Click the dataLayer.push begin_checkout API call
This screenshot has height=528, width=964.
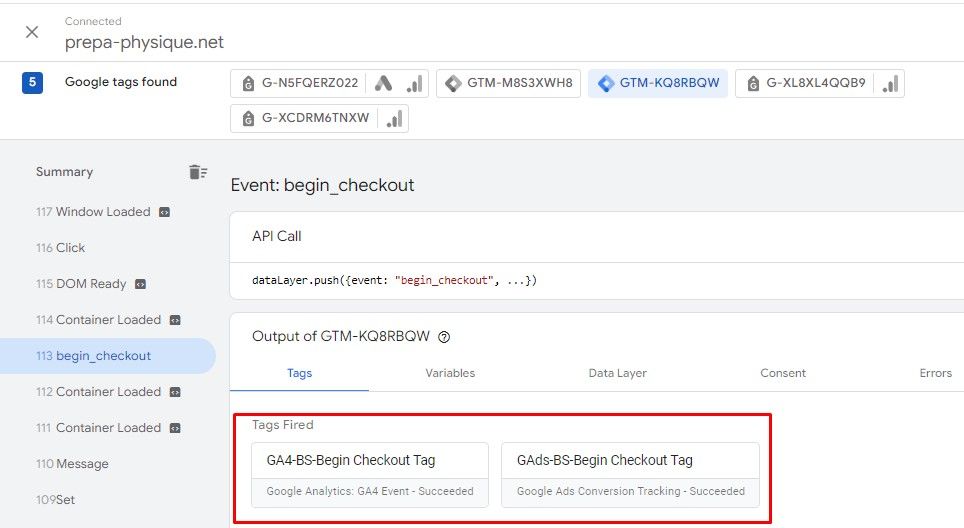click(394, 280)
